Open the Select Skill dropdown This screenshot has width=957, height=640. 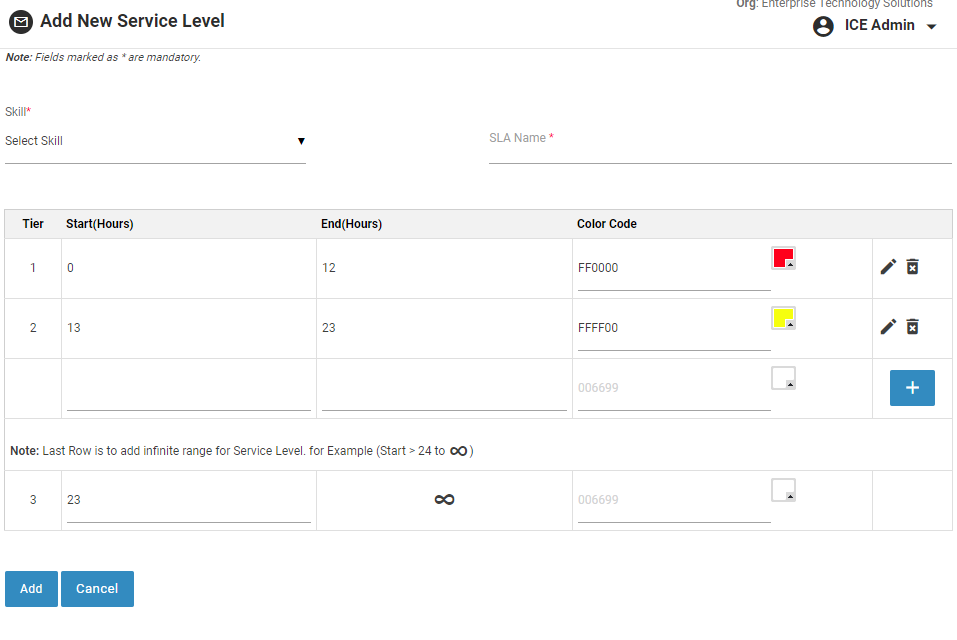pyautogui.click(x=155, y=141)
